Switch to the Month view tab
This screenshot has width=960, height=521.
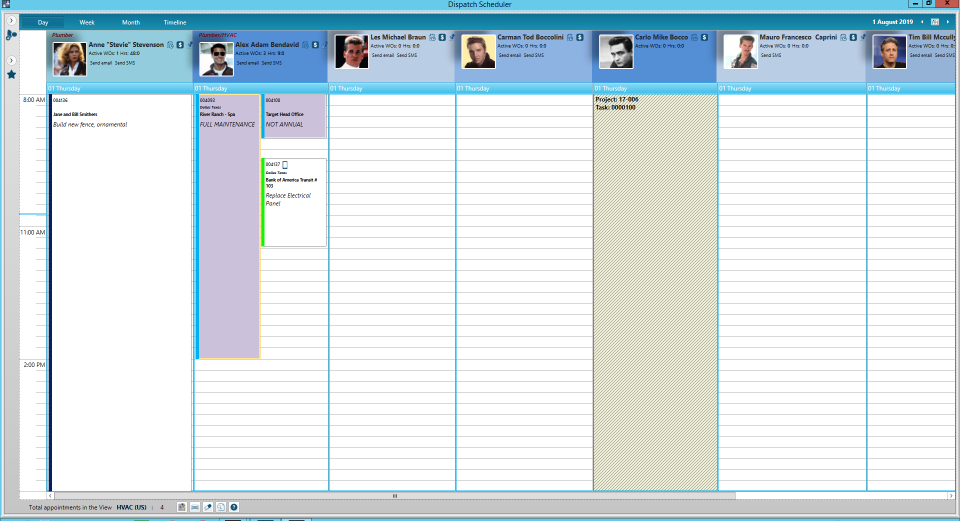point(130,23)
